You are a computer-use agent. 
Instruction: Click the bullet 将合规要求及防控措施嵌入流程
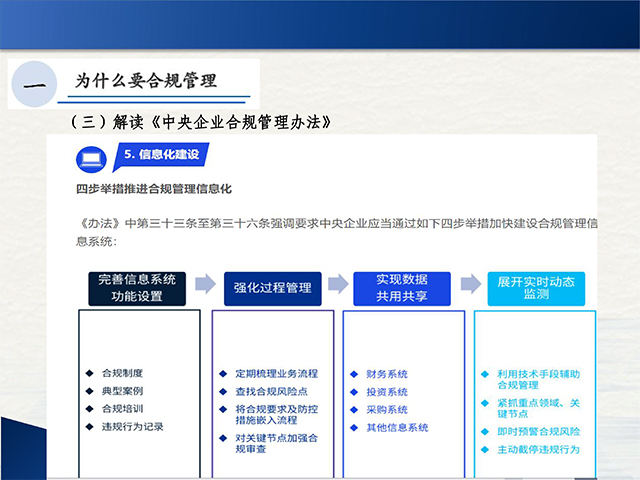click(276, 415)
